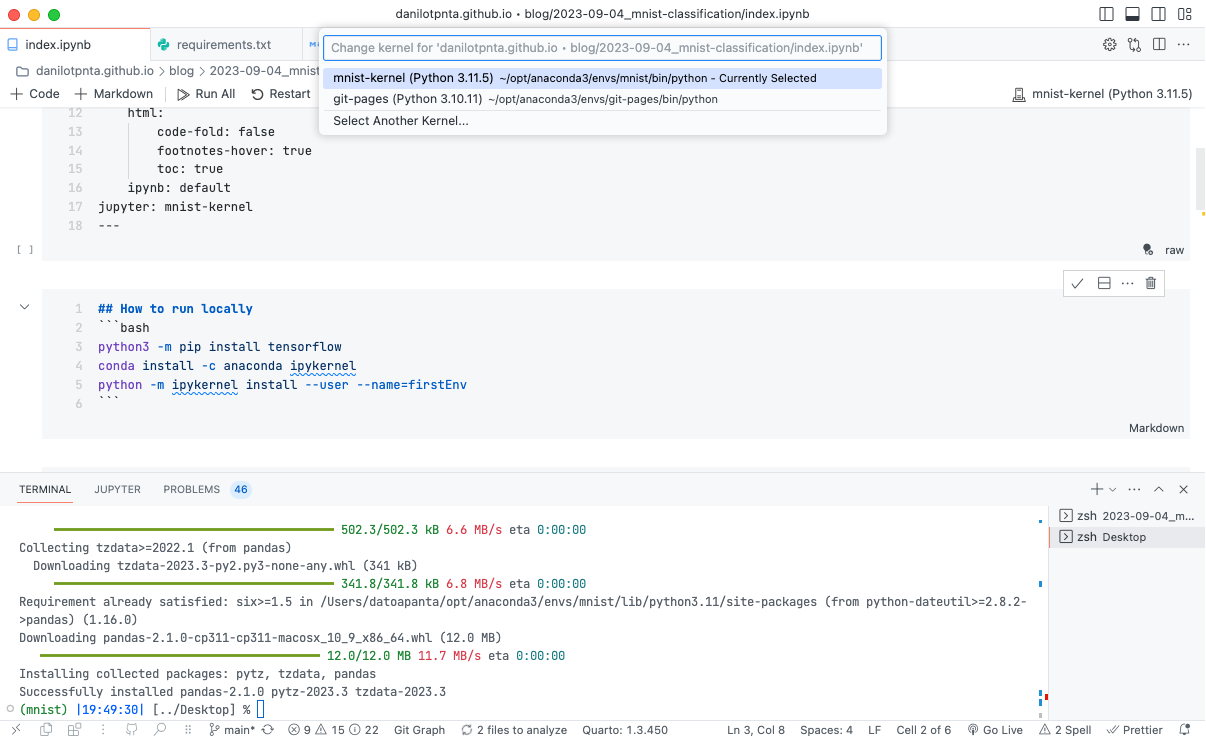Open notebook settings gear icon
Viewport: 1206px width, 741px height.
click(1109, 45)
